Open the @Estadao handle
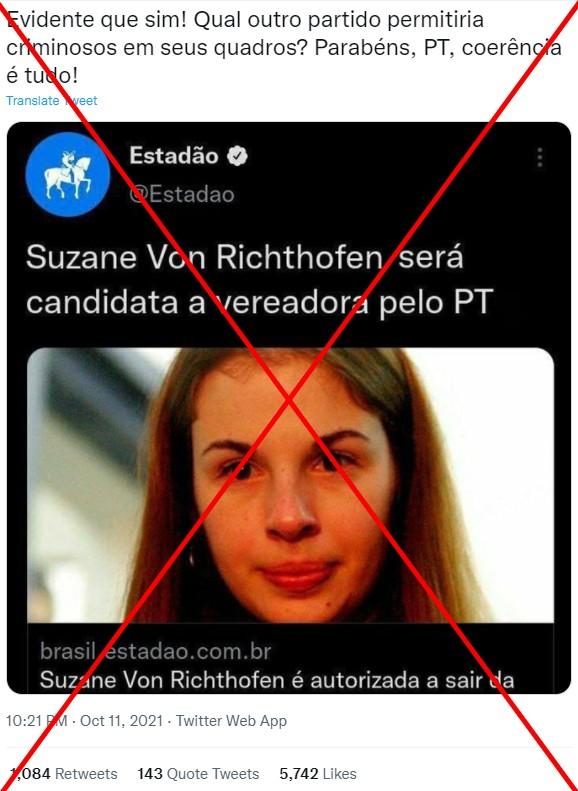This screenshot has height=791, width=578. pyautogui.click(x=182, y=194)
